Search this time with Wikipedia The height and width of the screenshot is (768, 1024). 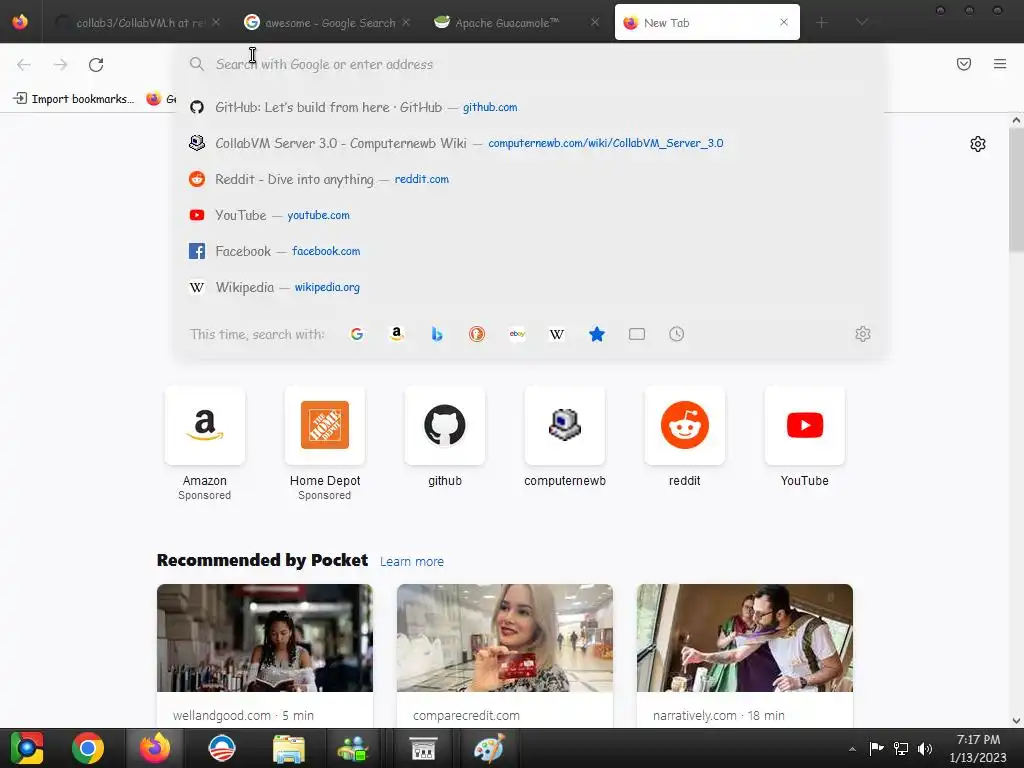(x=556, y=334)
